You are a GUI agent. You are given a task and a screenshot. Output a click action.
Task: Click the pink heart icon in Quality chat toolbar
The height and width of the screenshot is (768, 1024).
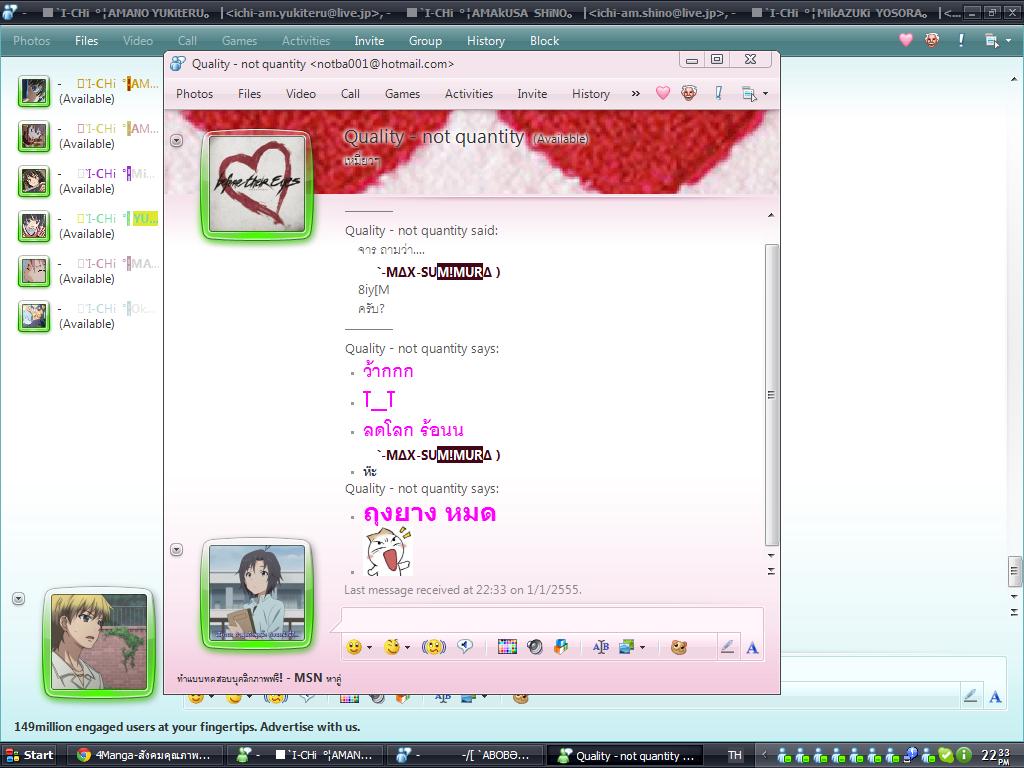click(x=663, y=93)
